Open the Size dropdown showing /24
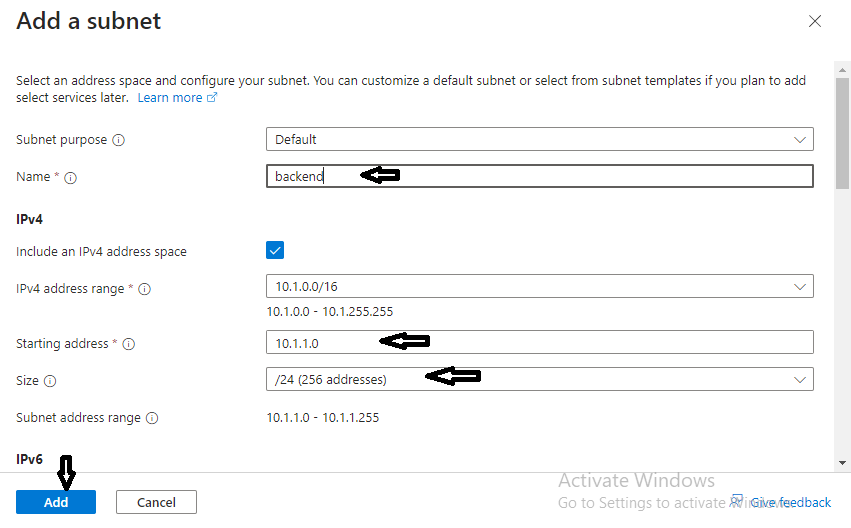Image resolution: width=851 pixels, height=528 pixels. point(539,380)
